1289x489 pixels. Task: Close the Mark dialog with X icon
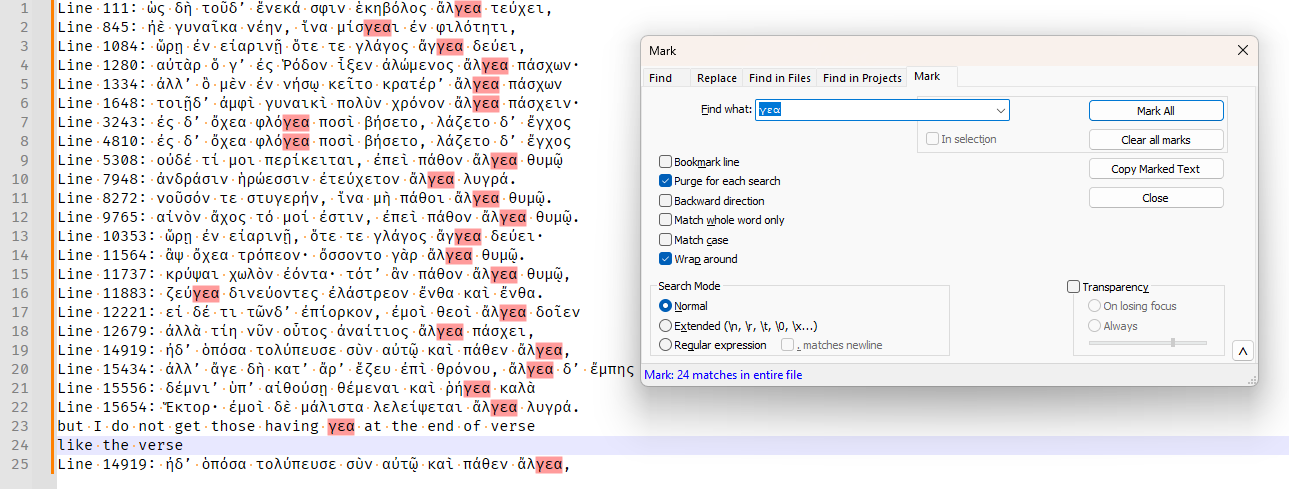pos(1243,50)
